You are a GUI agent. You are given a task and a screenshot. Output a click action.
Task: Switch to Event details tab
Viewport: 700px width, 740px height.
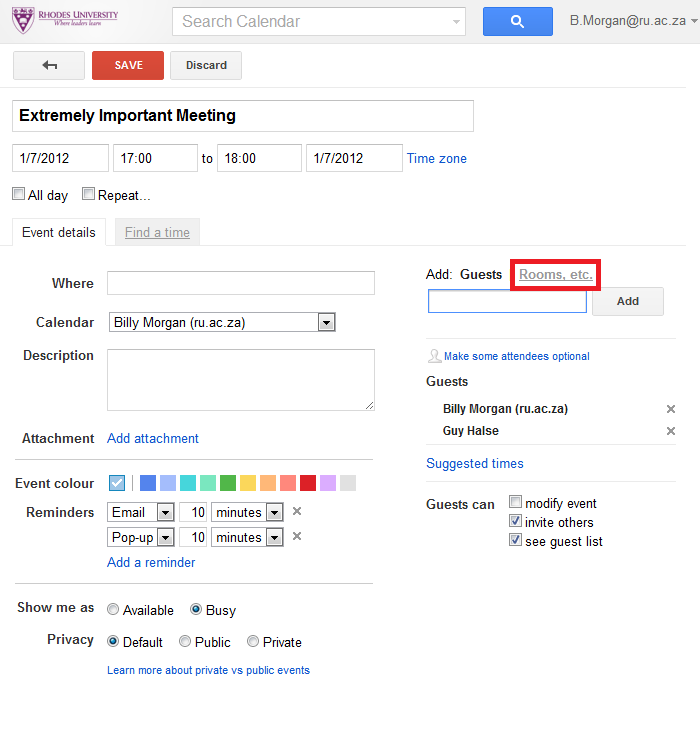(59, 232)
